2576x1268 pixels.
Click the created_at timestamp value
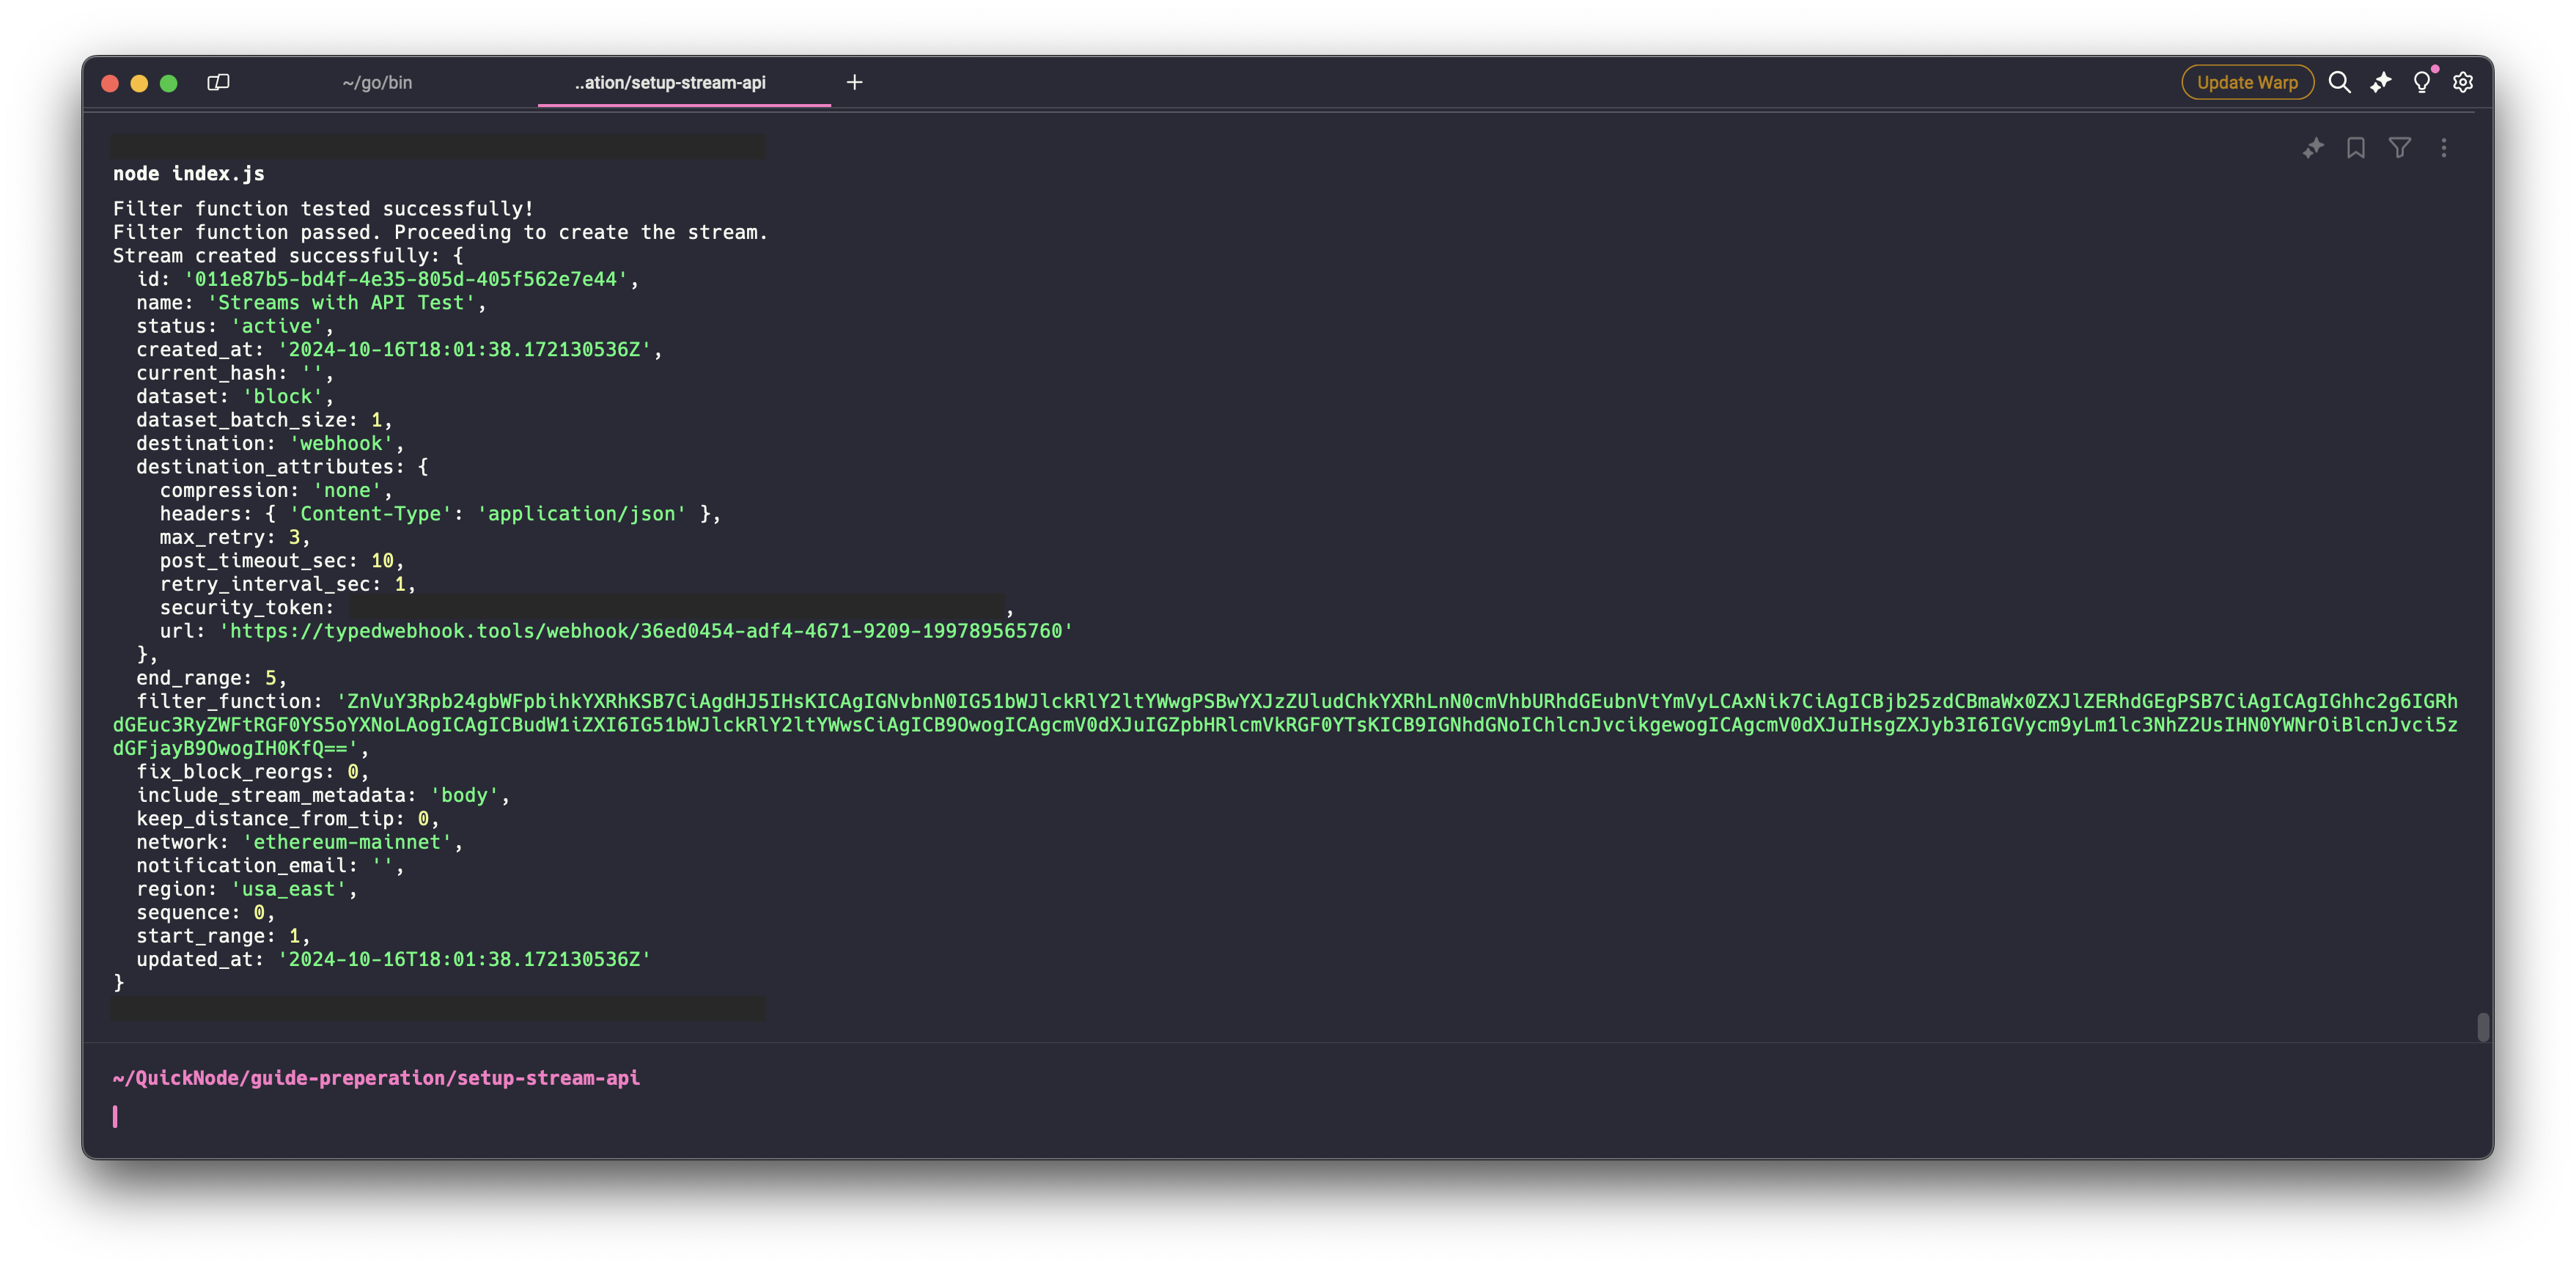[465, 349]
